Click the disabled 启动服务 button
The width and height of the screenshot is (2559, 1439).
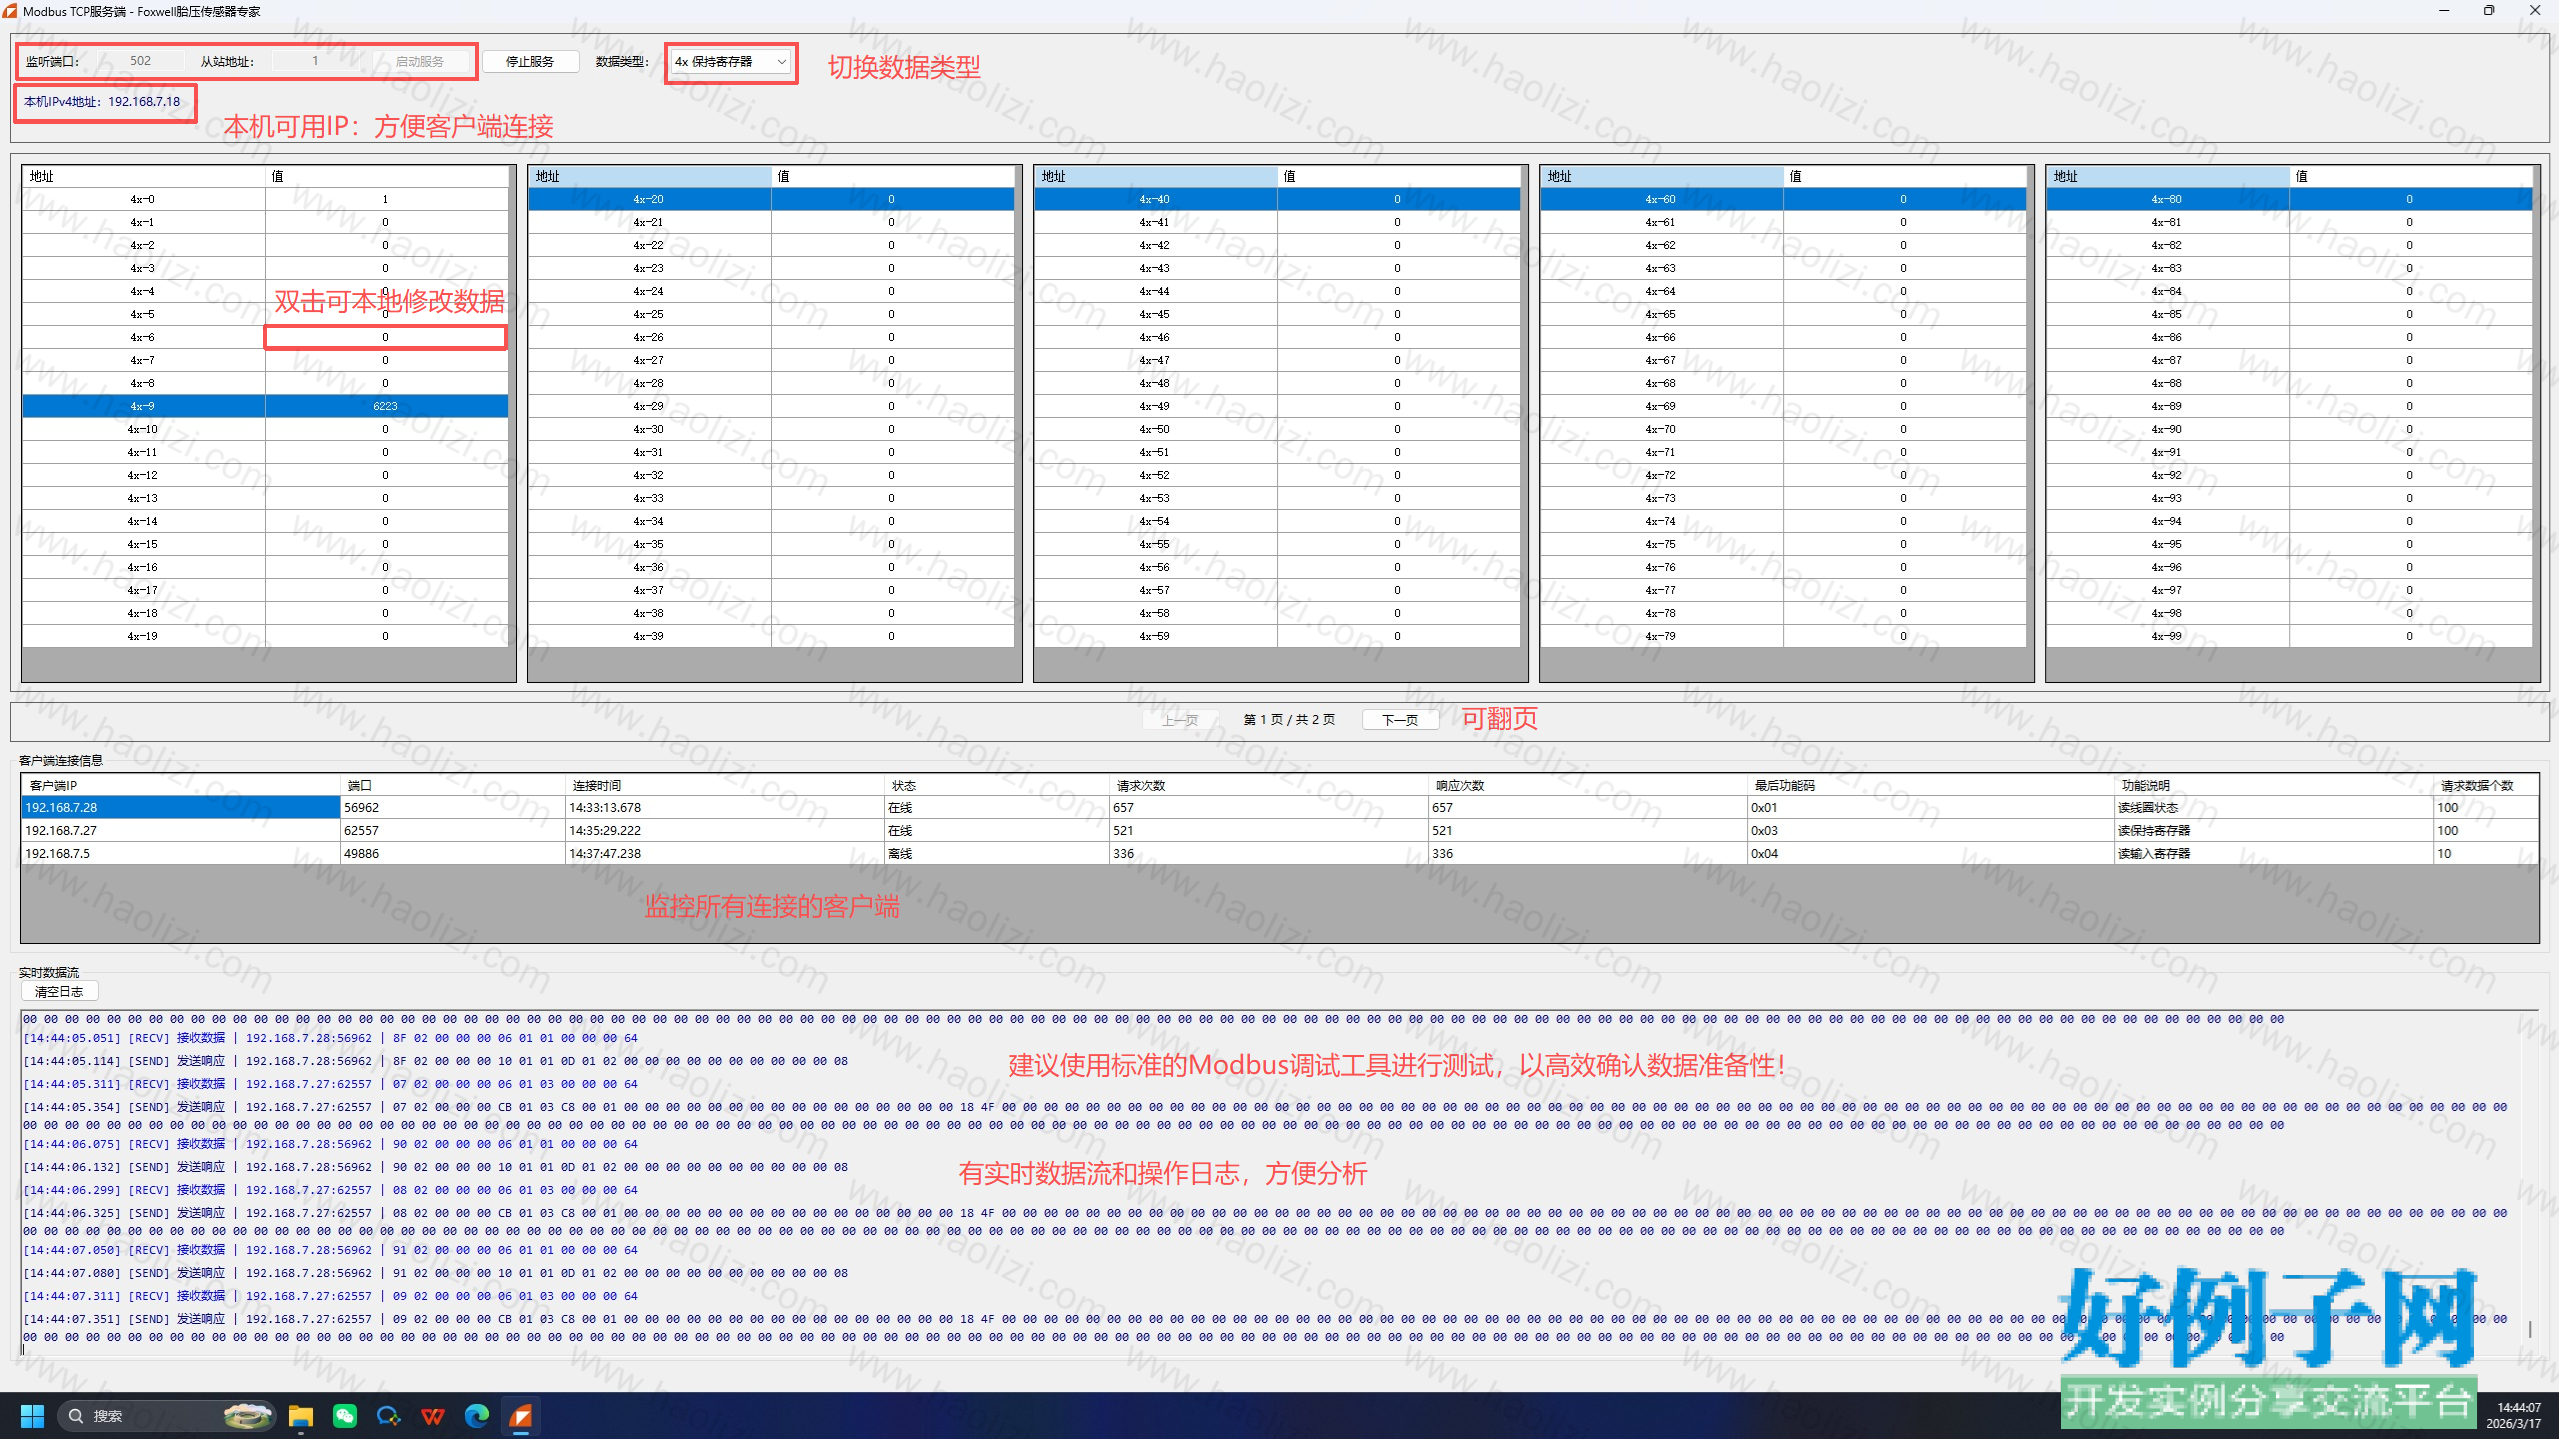coord(420,62)
